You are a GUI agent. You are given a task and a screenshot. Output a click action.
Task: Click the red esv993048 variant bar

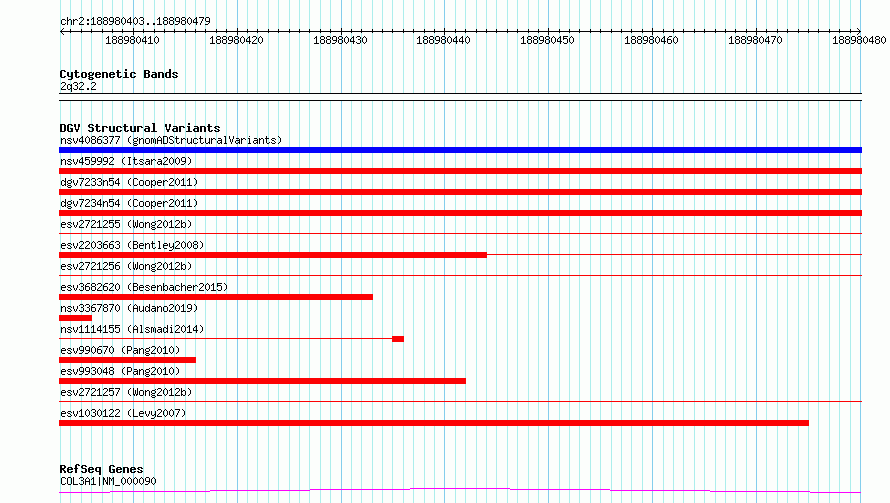[262, 381]
